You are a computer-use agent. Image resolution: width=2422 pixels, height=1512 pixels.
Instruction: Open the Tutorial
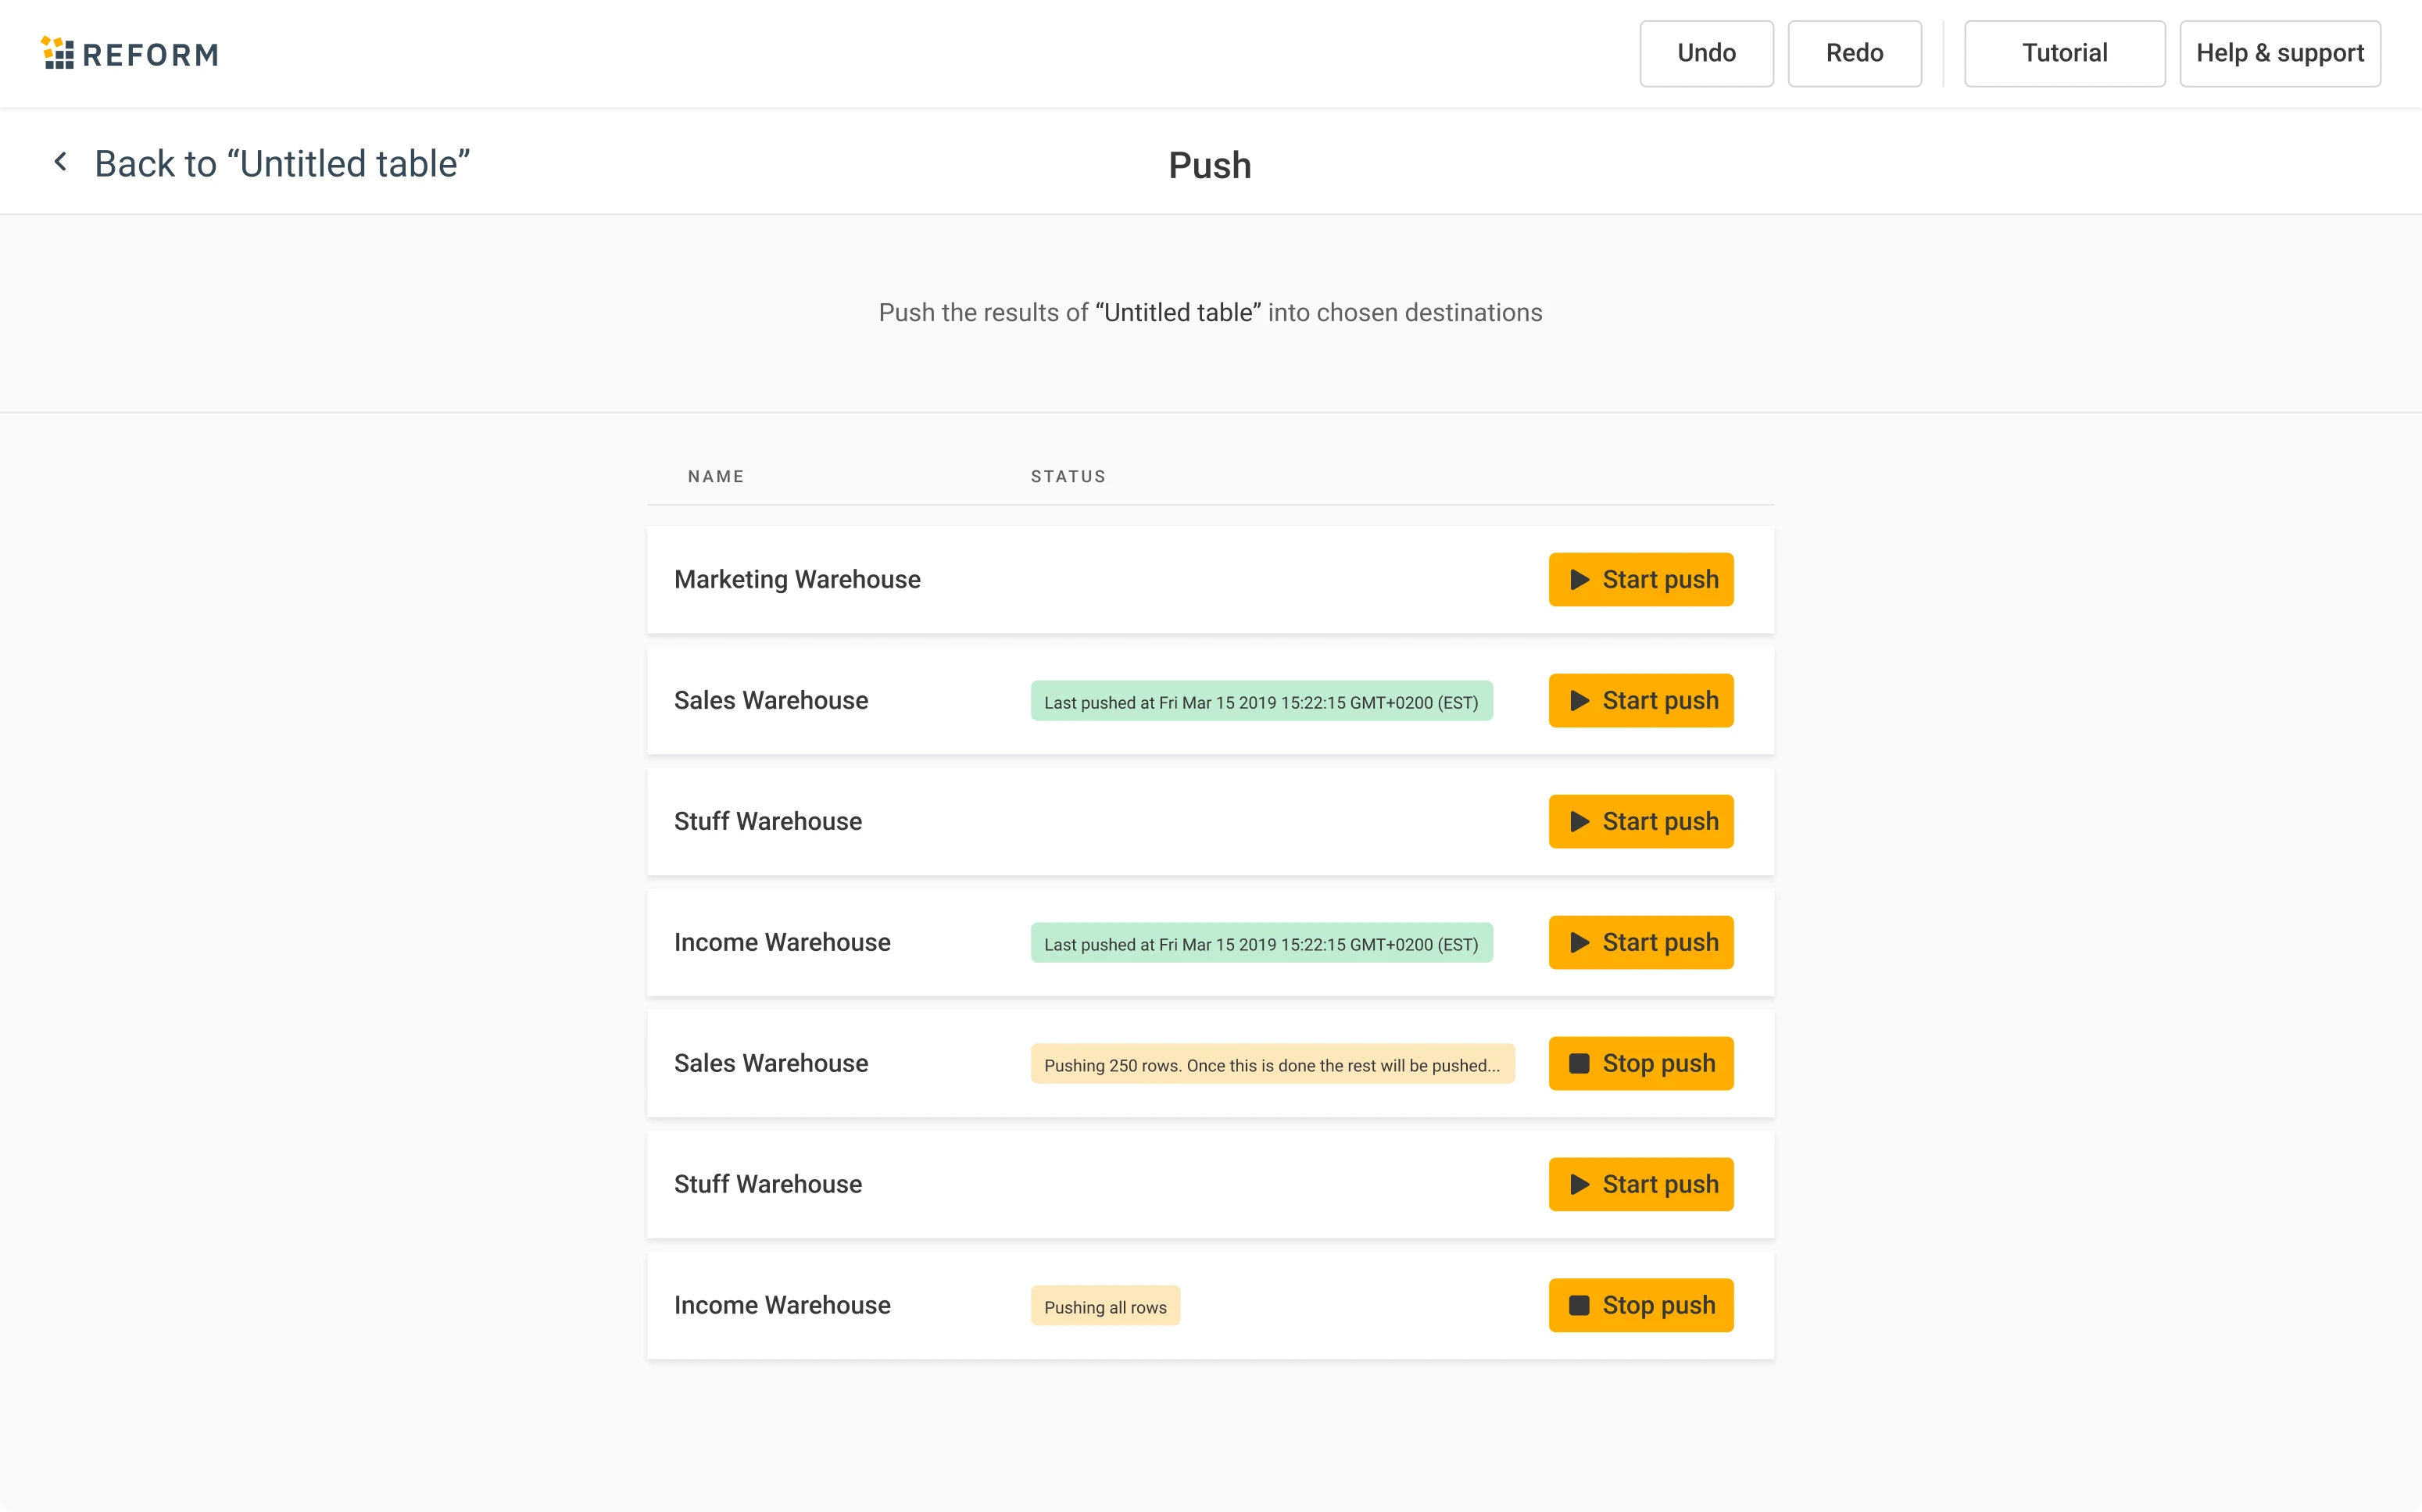coord(2063,53)
